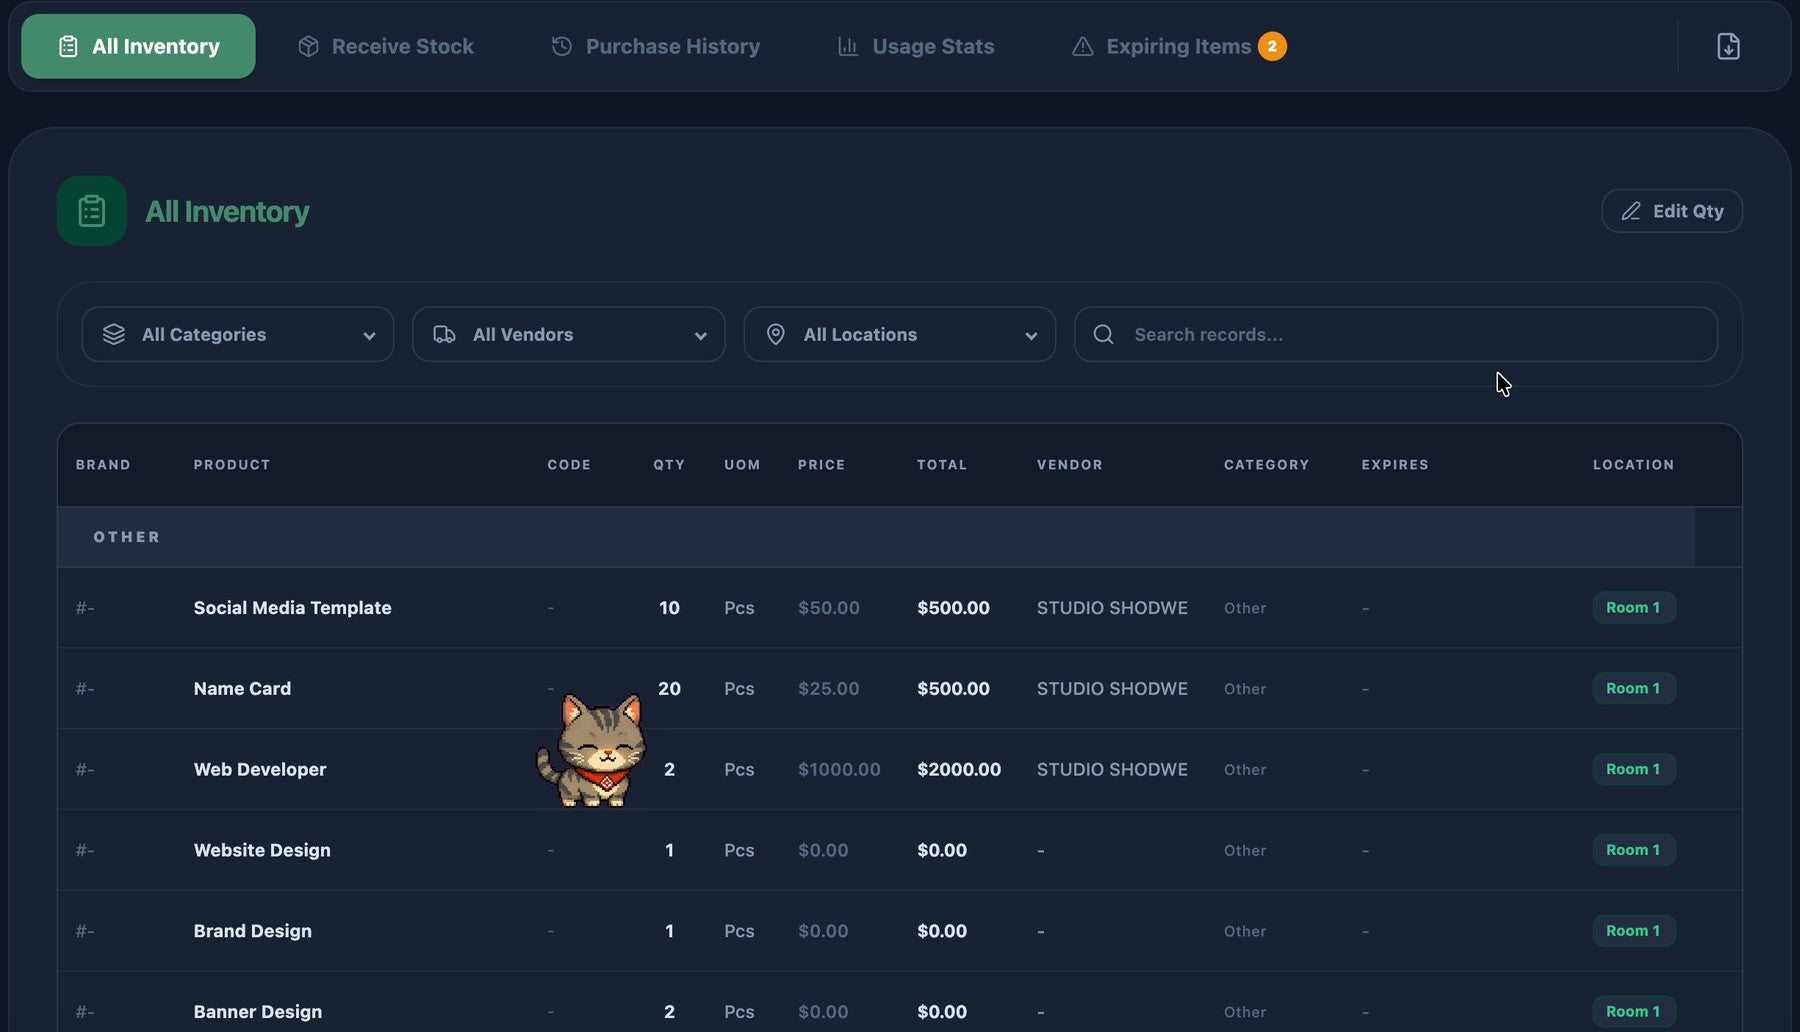Click the orange badge showing 2
1800x1032 pixels.
[x=1272, y=46]
